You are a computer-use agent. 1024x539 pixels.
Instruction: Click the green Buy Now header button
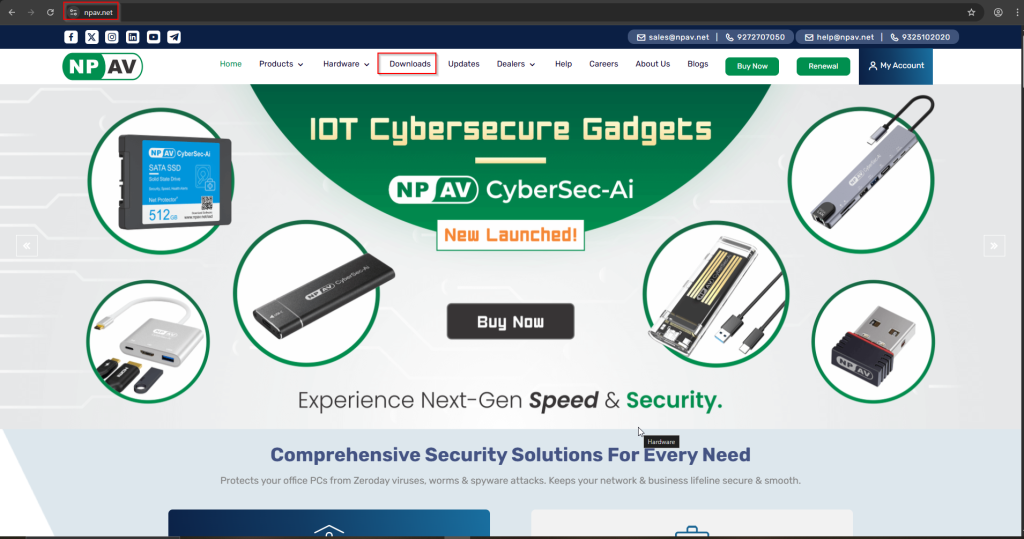752,66
